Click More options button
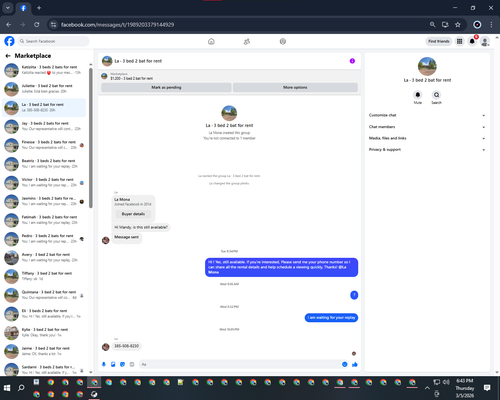 [x=295, y=87]
